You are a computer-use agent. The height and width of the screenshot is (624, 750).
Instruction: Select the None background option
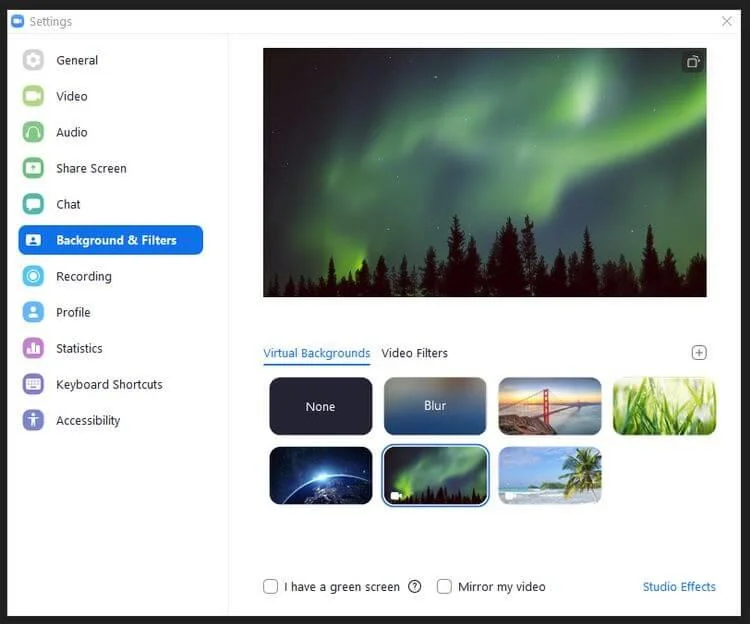click(320, 406)
